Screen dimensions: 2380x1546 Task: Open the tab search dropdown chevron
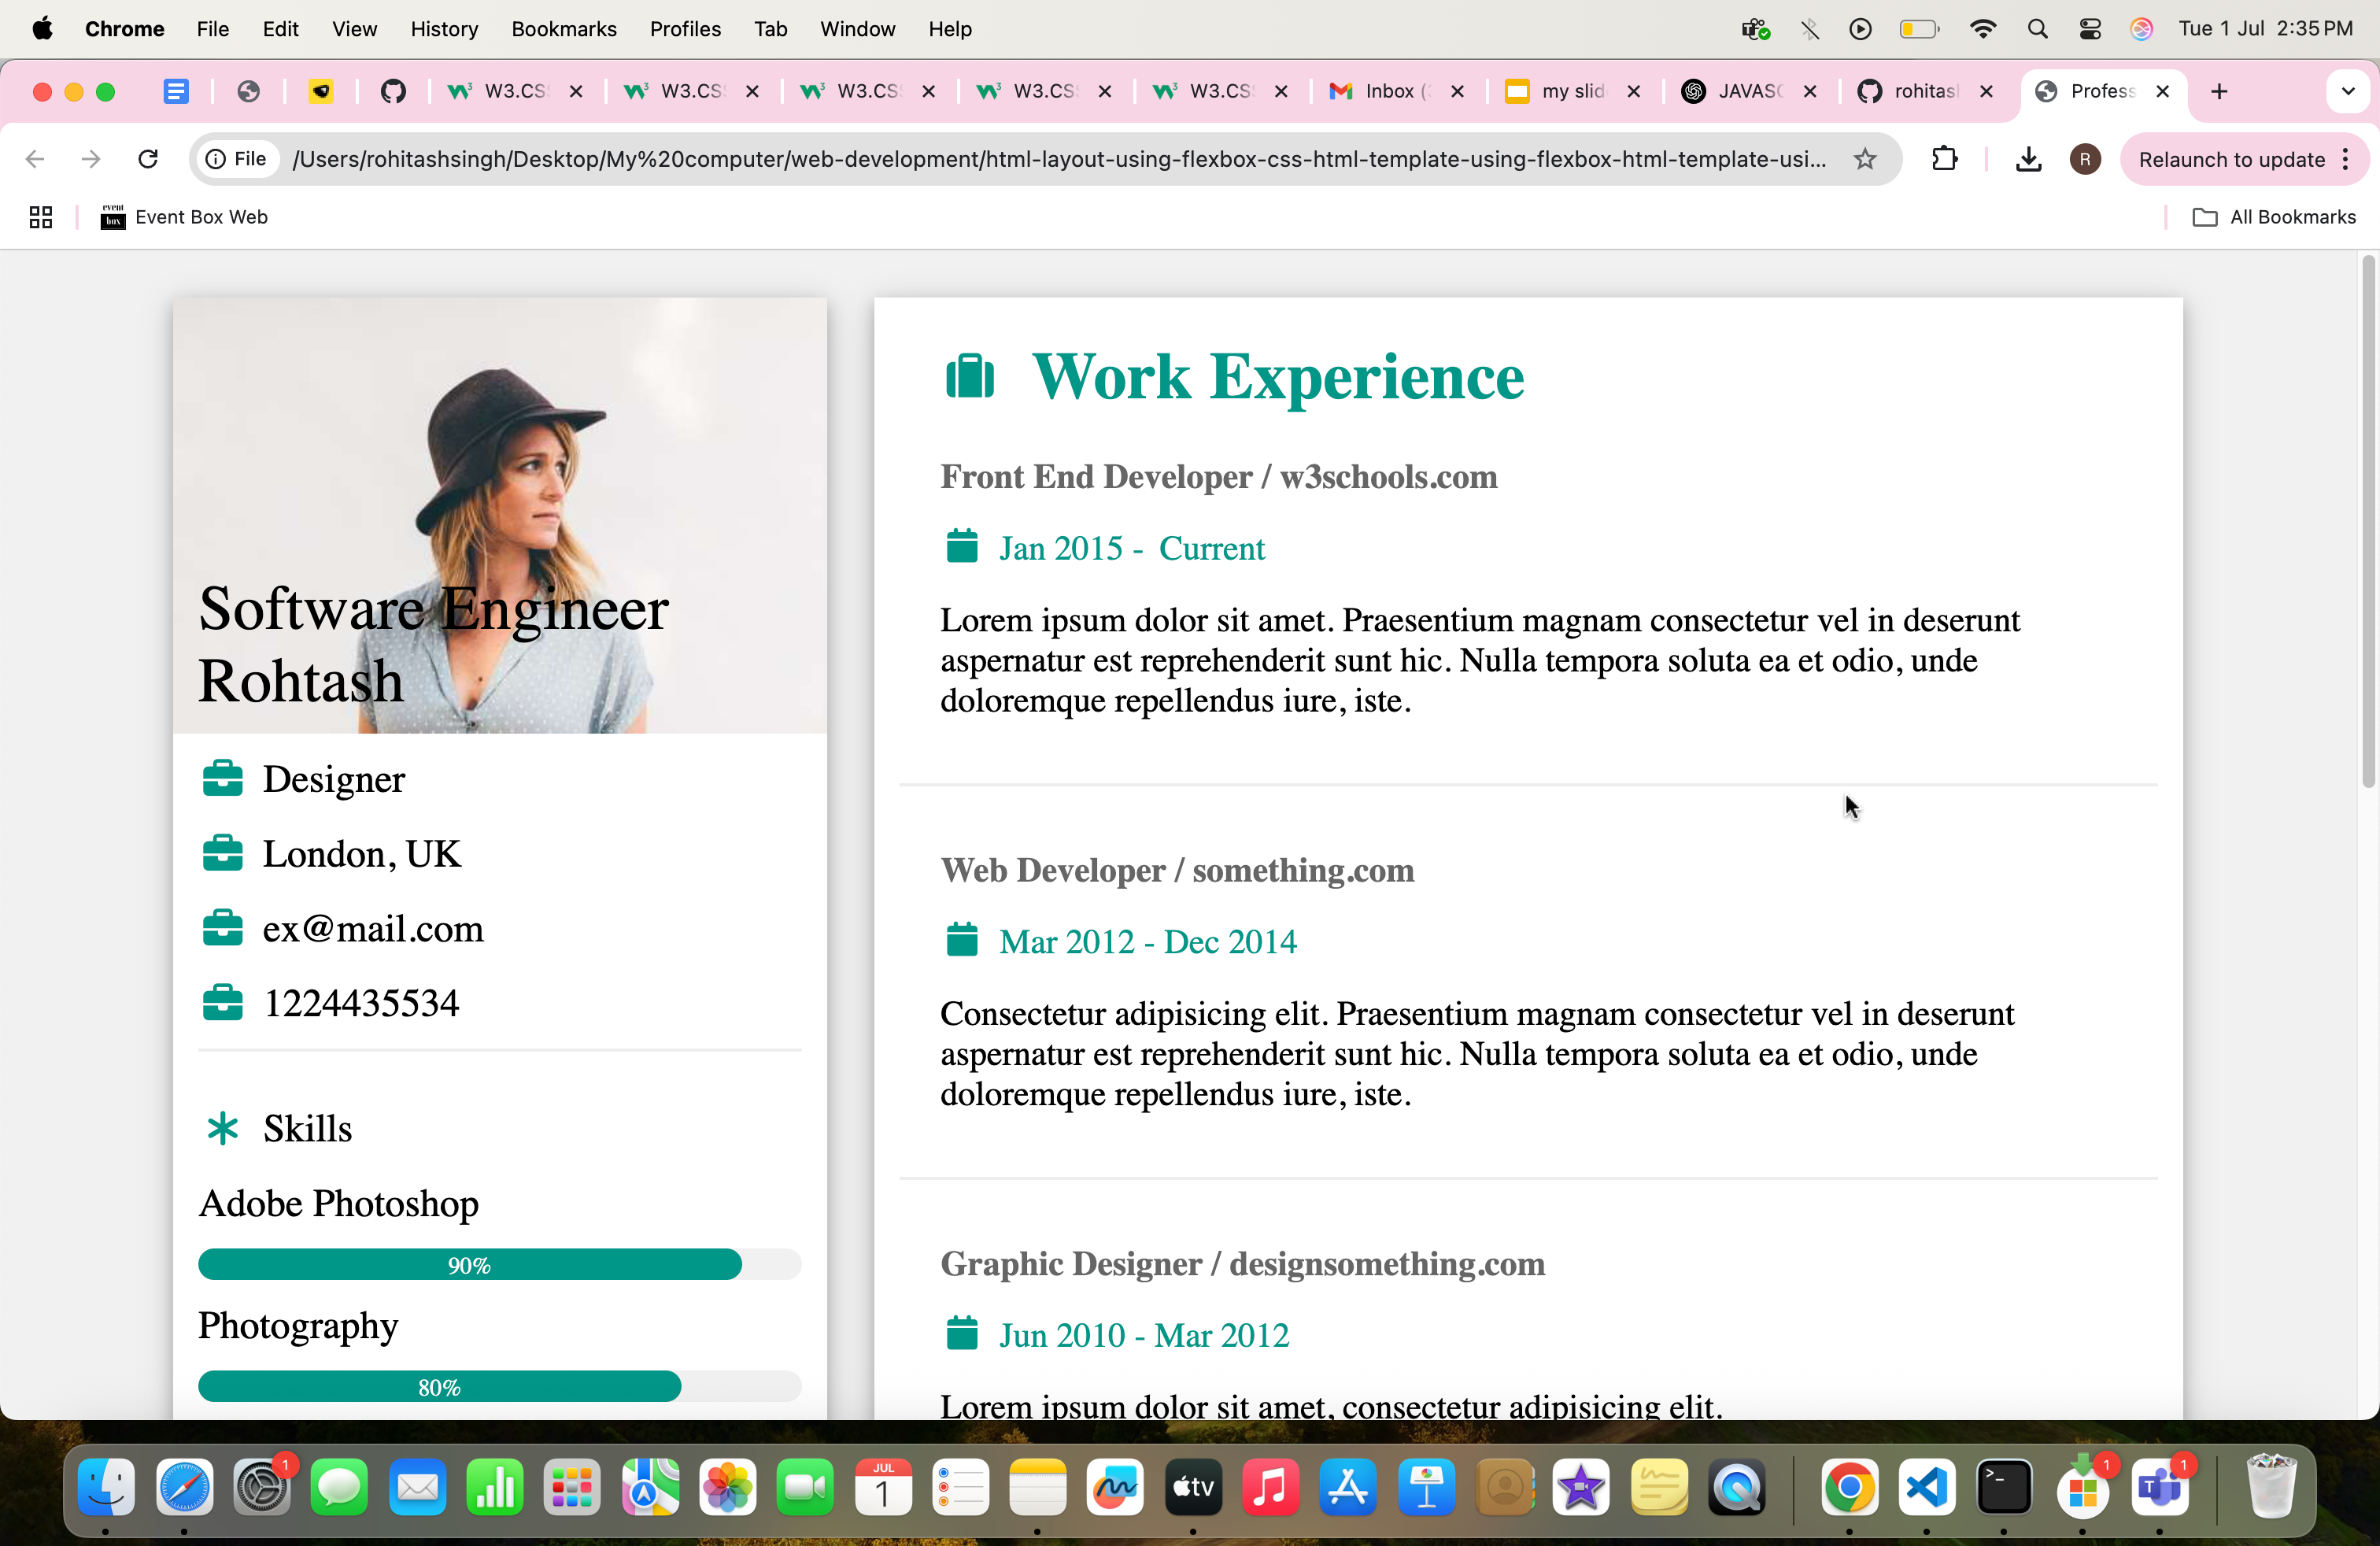tap(2347, 91)
